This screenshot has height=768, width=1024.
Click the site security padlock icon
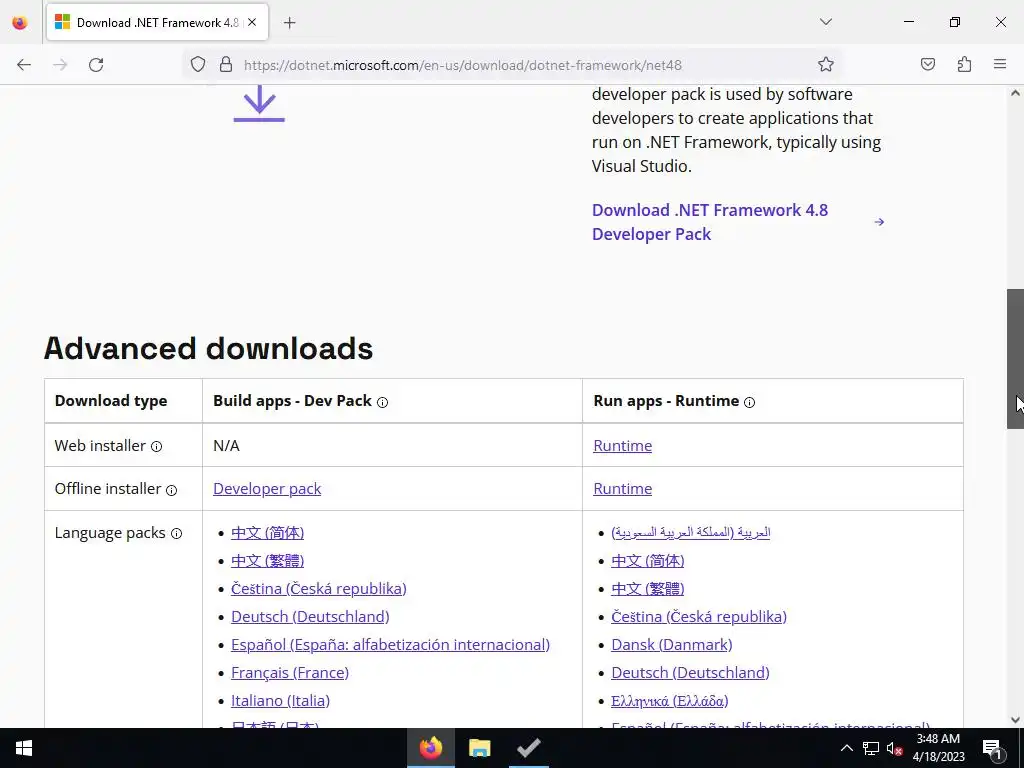click(226, 65)
